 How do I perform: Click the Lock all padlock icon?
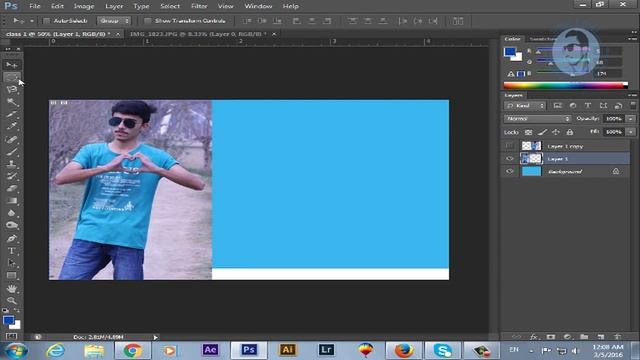(x=570, y=132)
